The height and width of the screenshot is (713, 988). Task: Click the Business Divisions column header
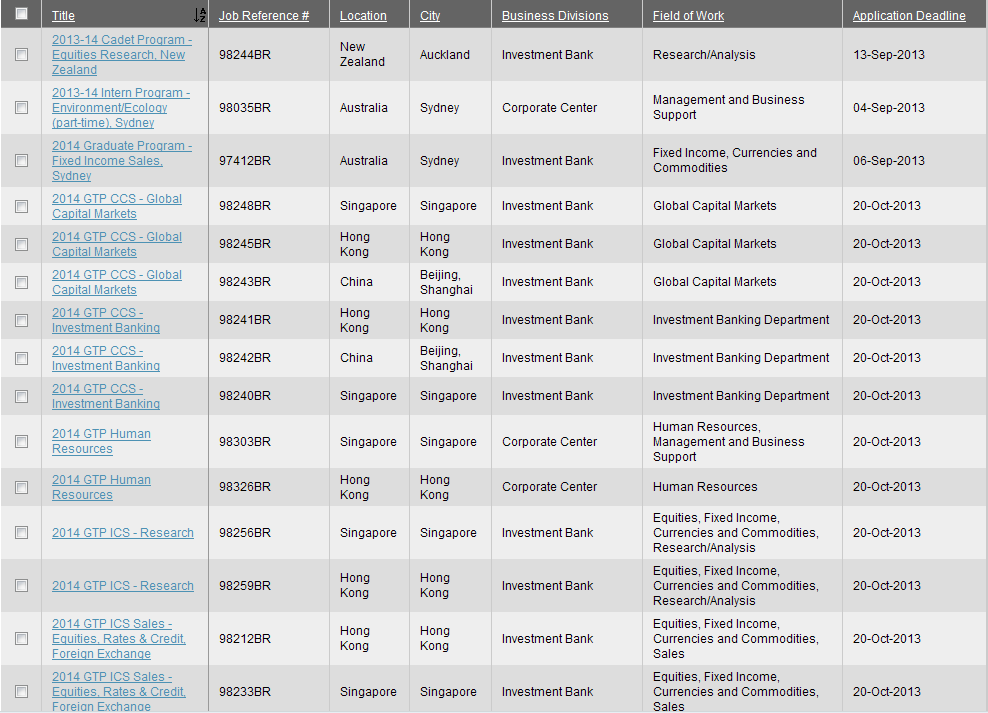554,16
